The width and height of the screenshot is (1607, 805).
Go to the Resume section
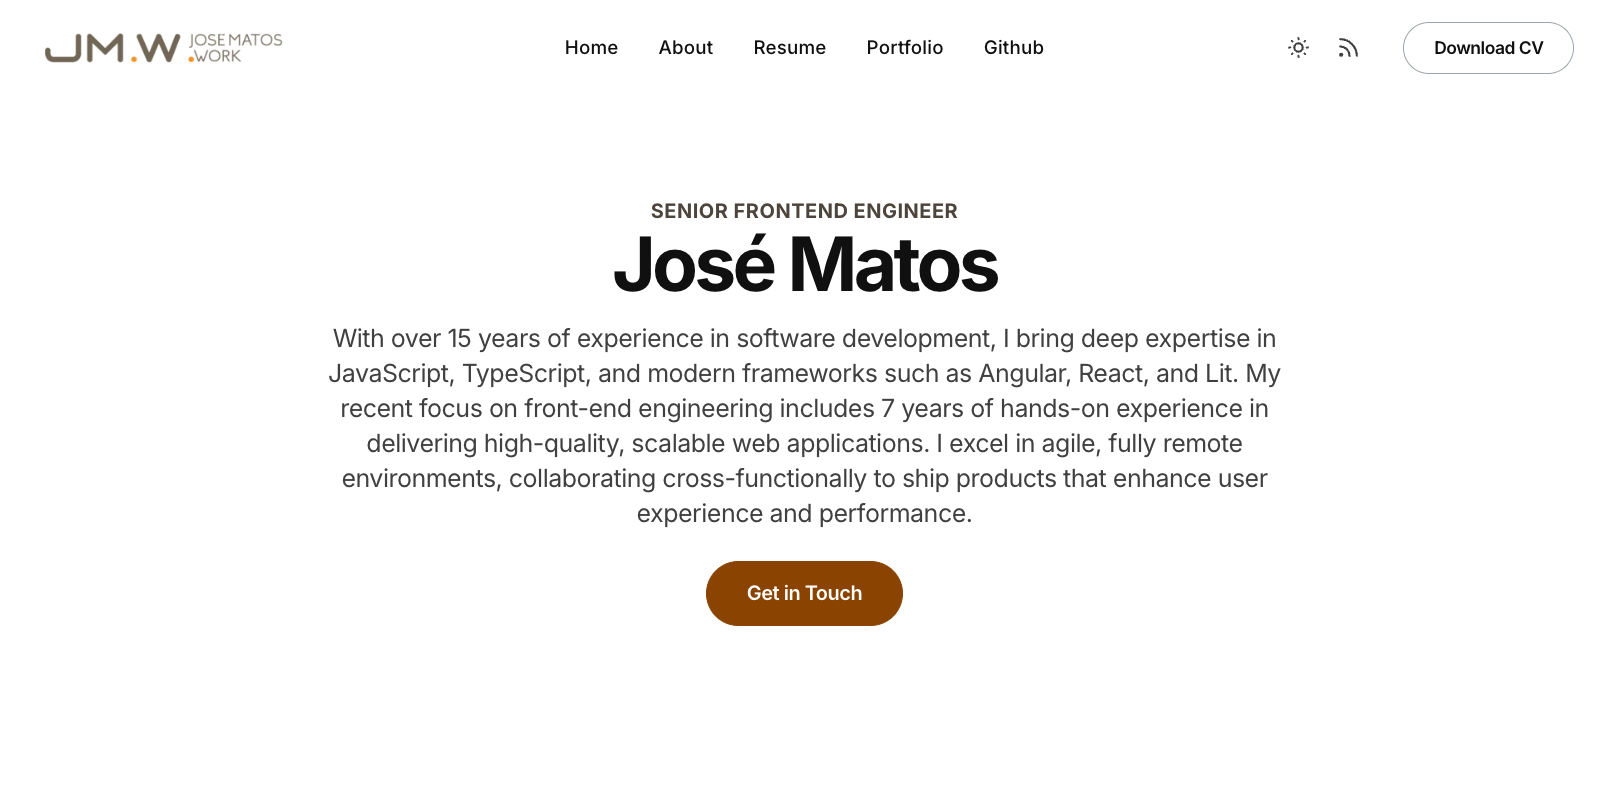(x=789, y=47)
